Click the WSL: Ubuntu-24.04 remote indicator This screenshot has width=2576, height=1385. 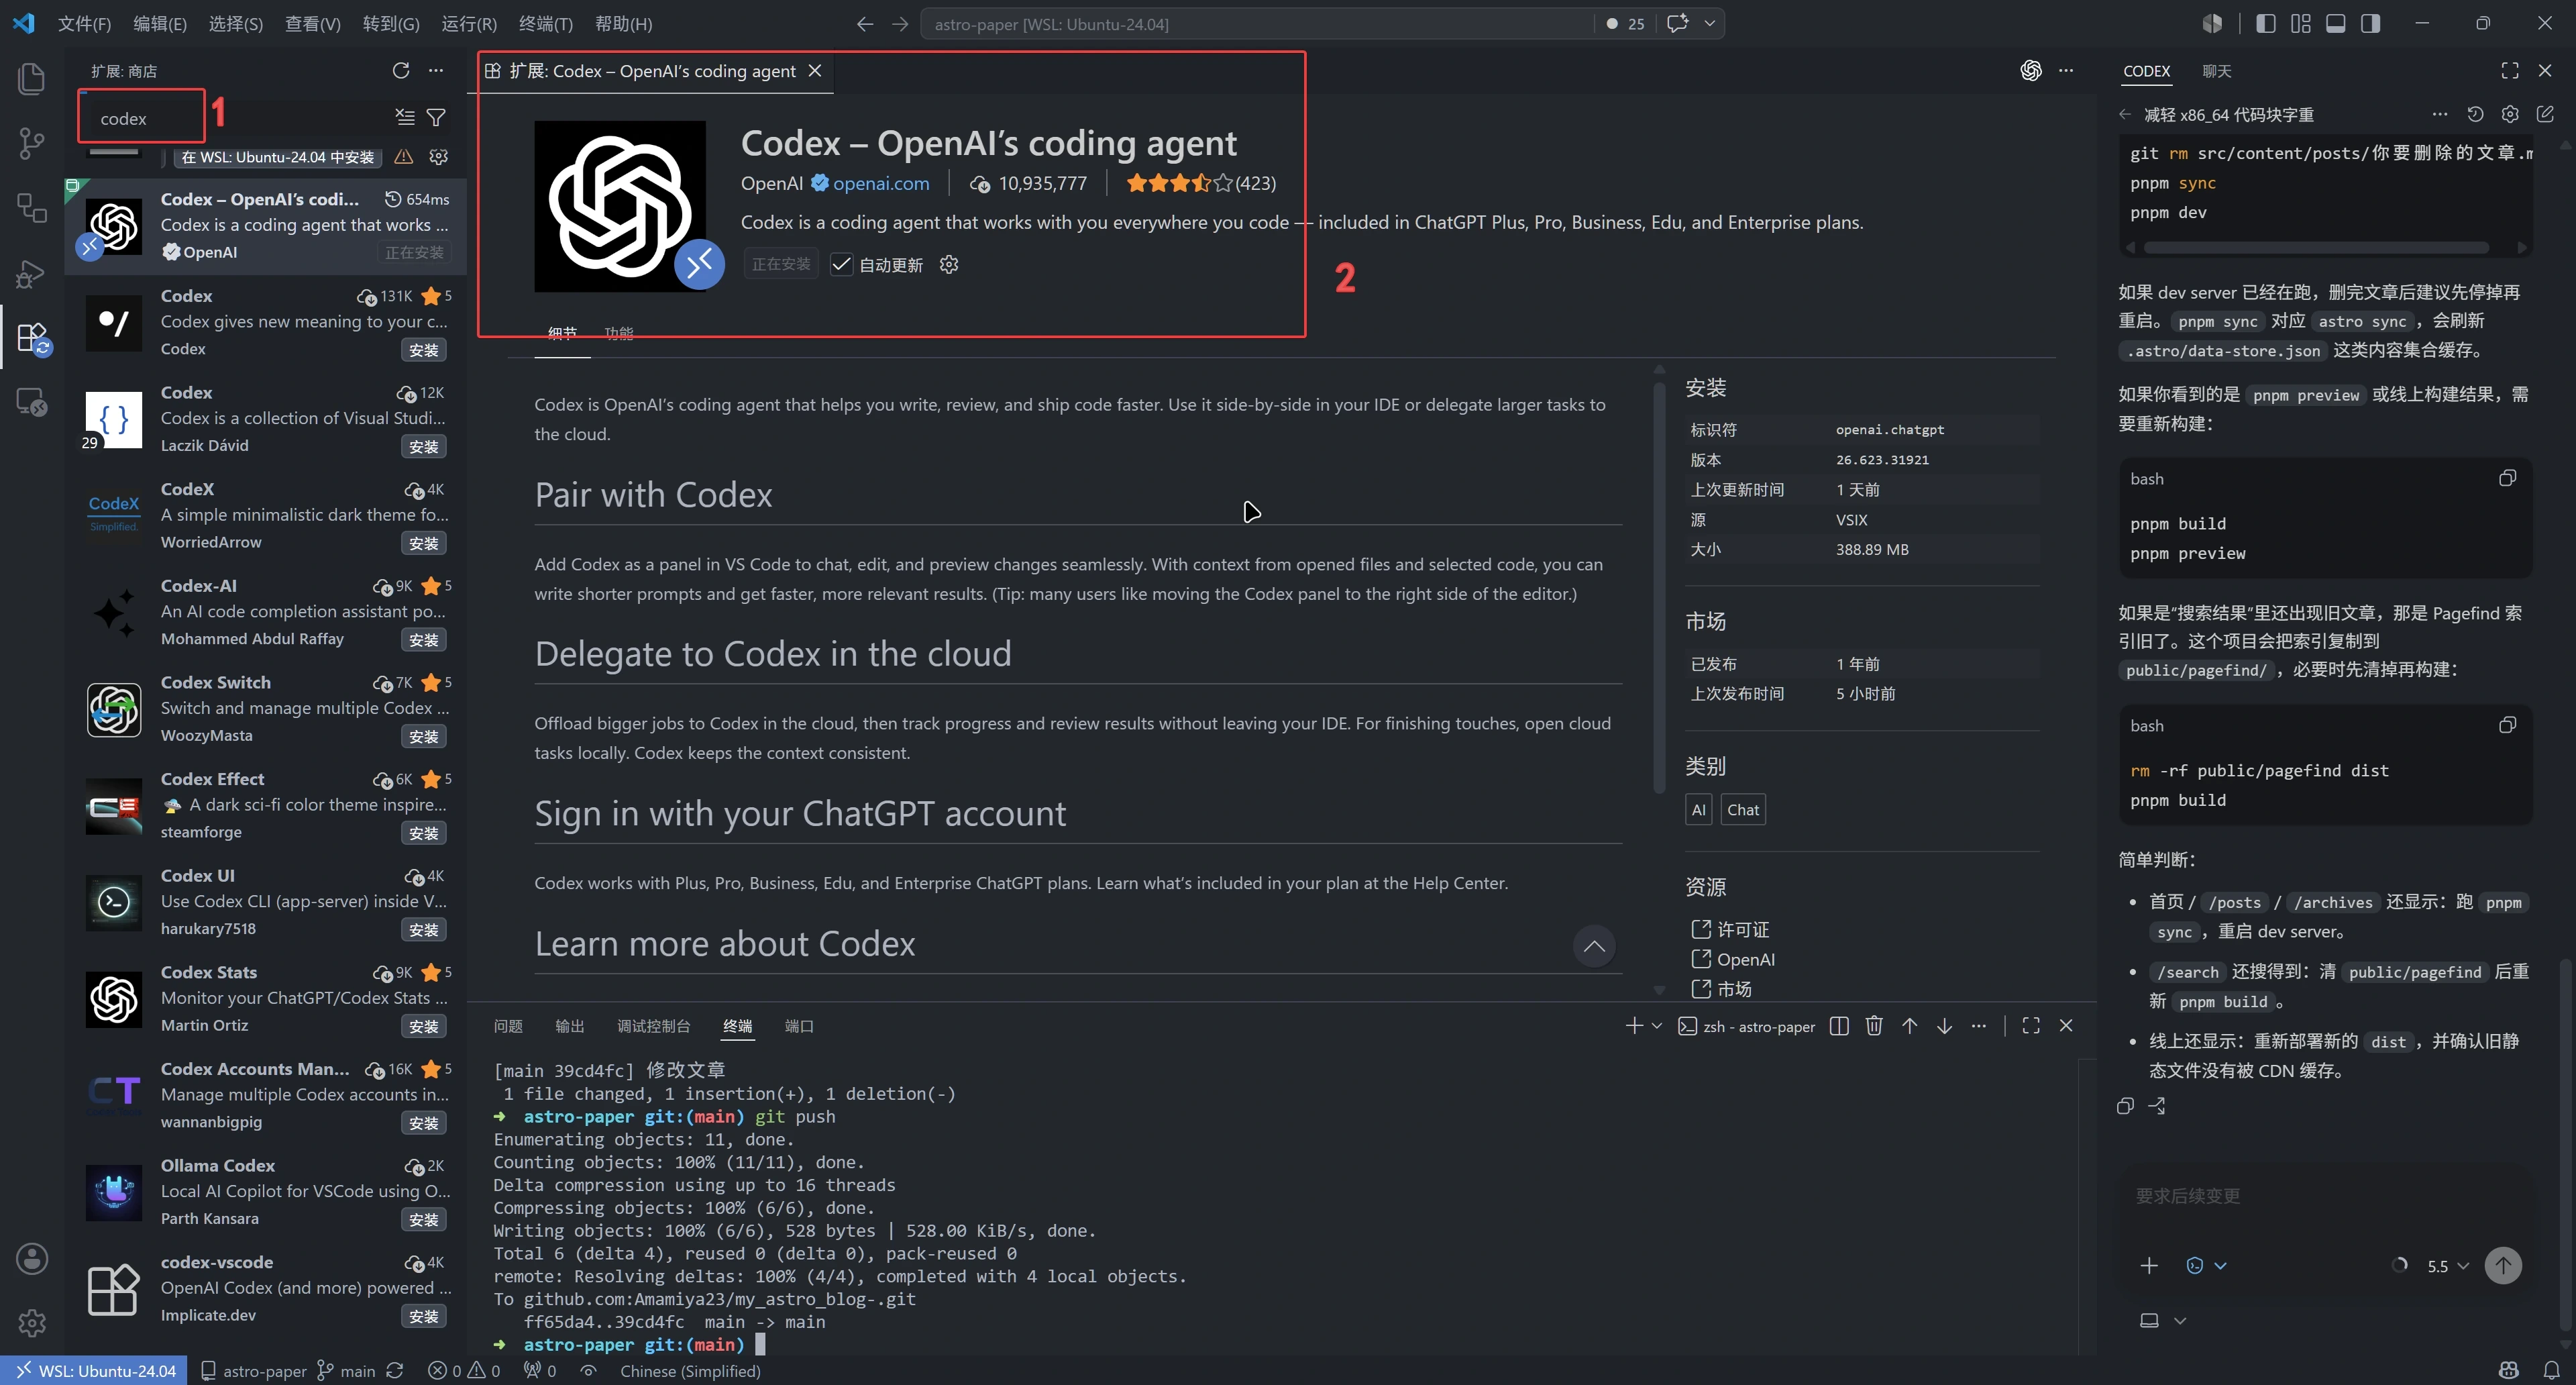pyautogui.click(x=96, y=1370)
